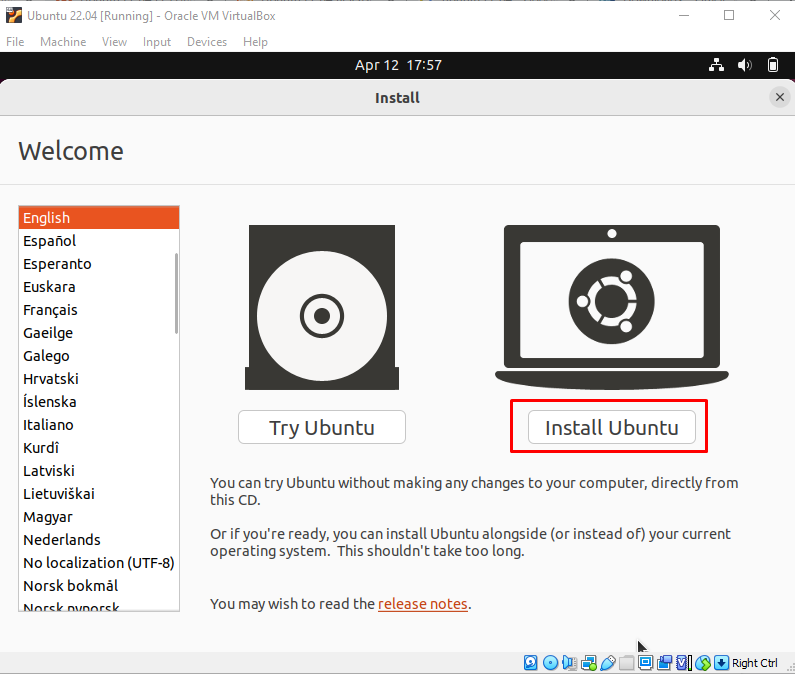Select Lietuviškai in the language list
The width and height of the screenshot is (795, 674).
click(x=99, y=493)
